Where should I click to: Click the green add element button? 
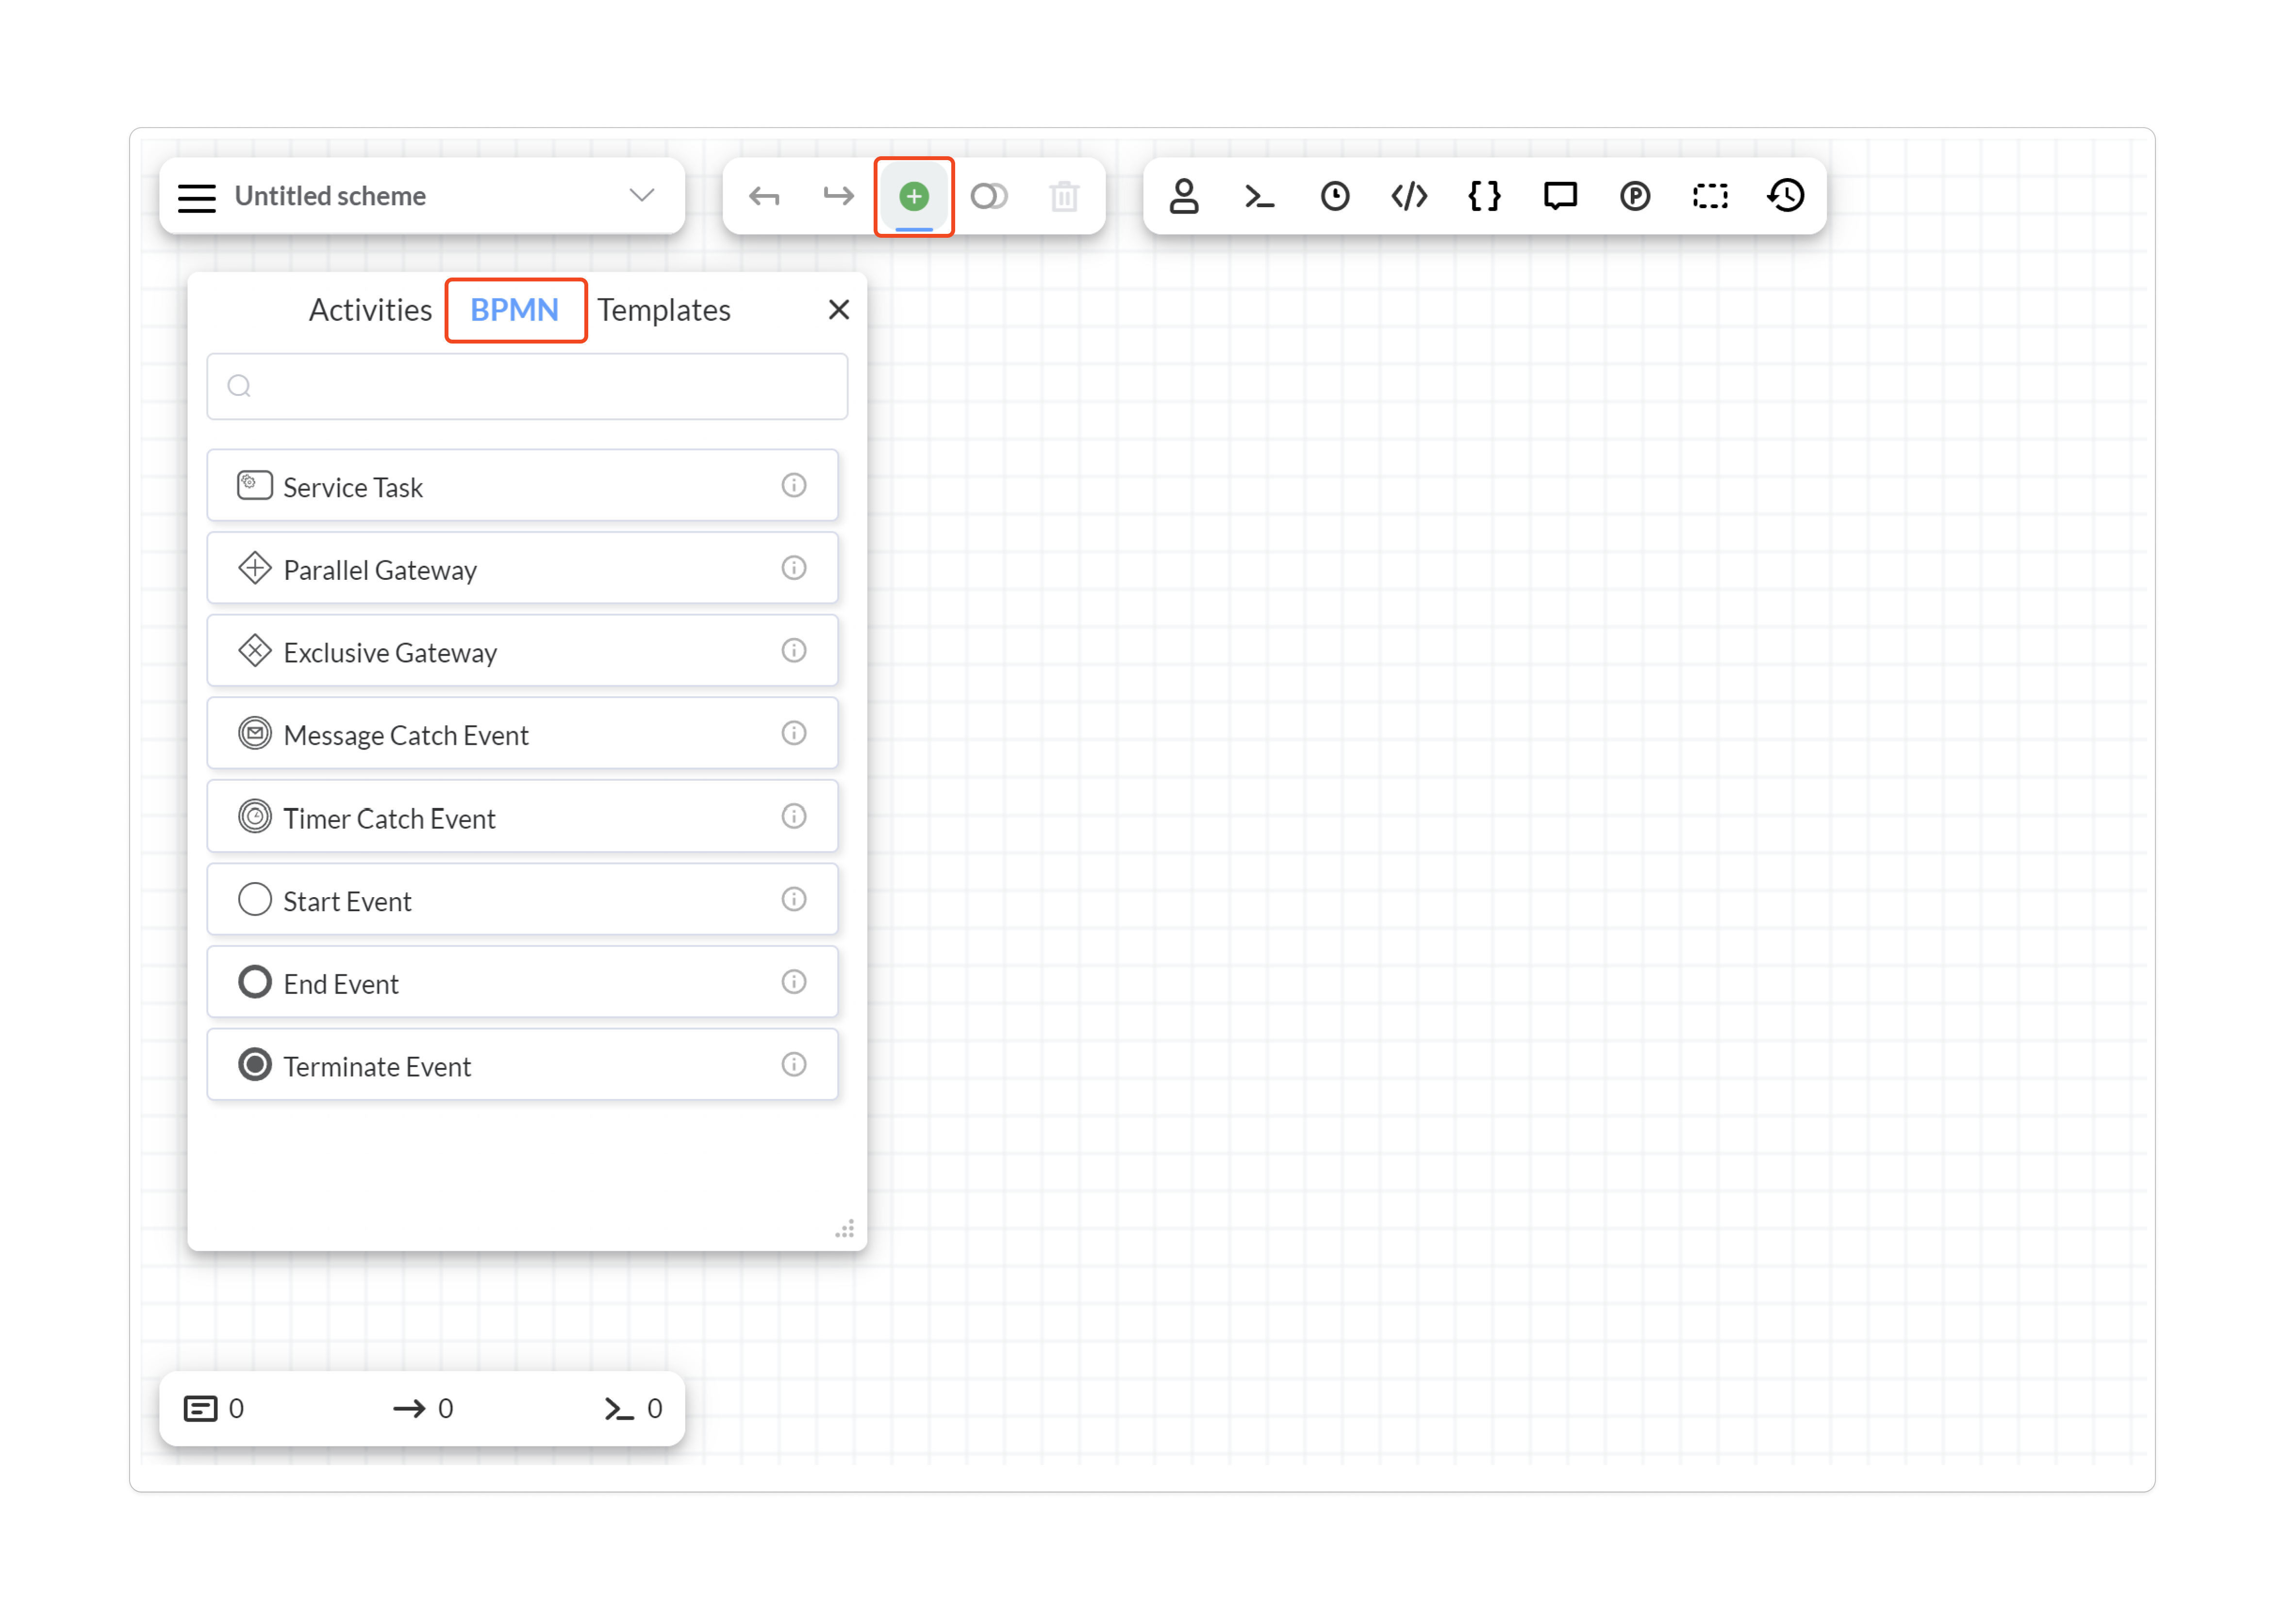pyautogui.click(x=914, y=196)
